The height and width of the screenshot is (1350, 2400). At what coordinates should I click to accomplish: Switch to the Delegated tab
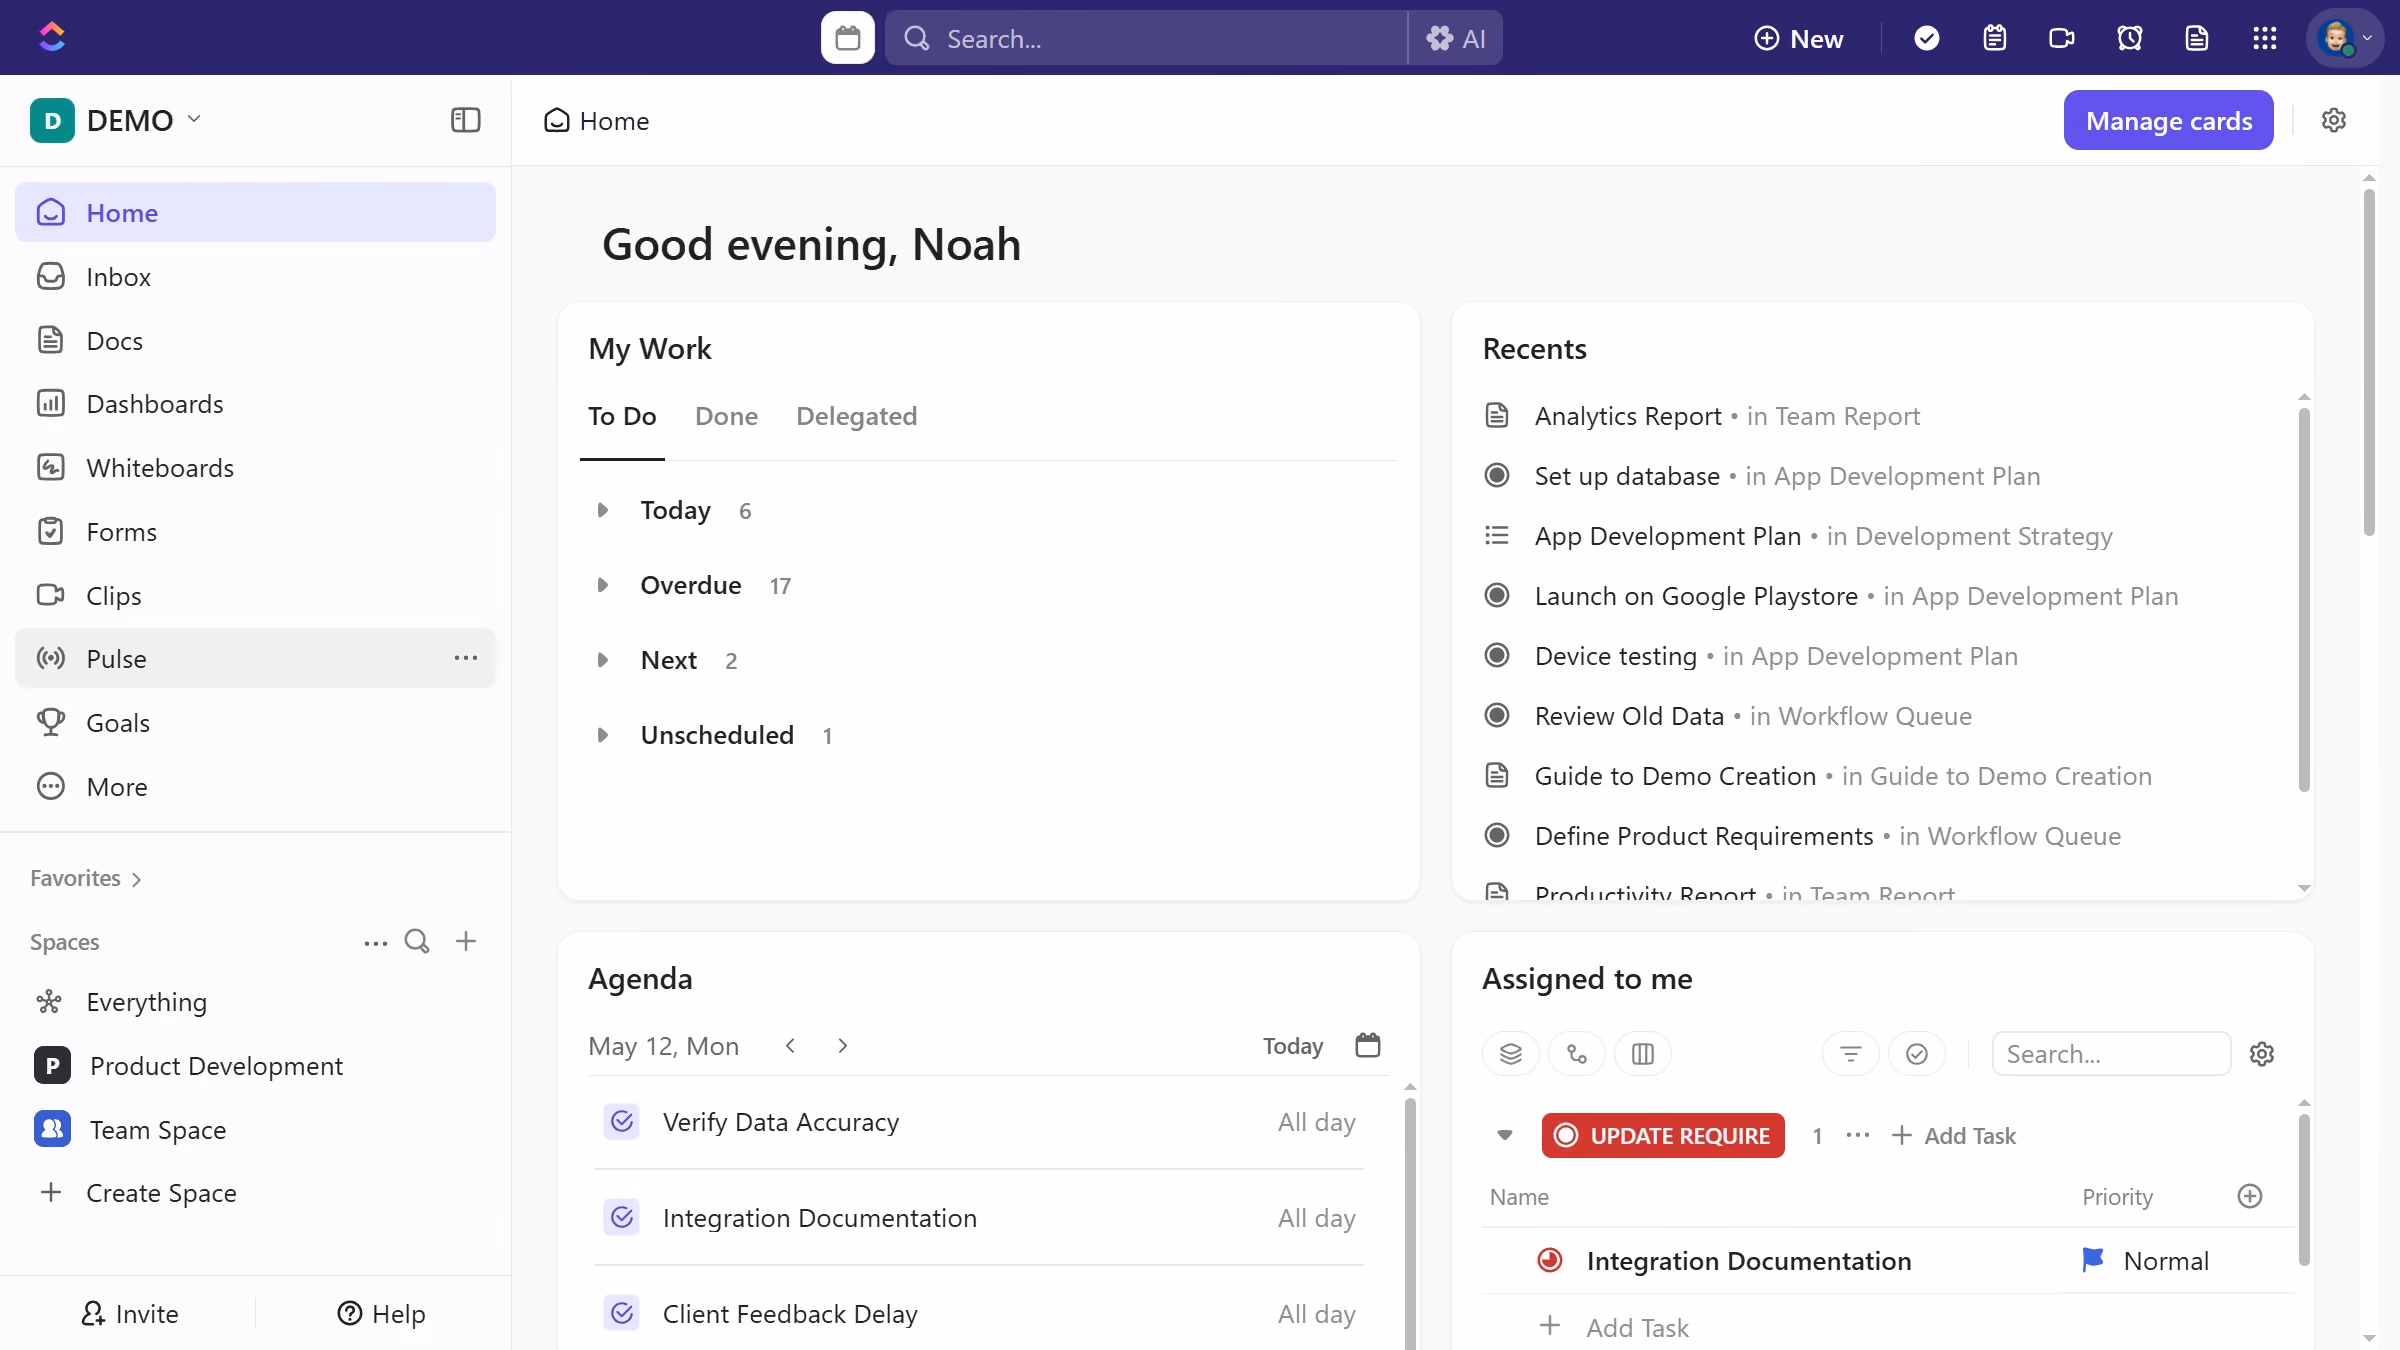(x=856, y=416)
